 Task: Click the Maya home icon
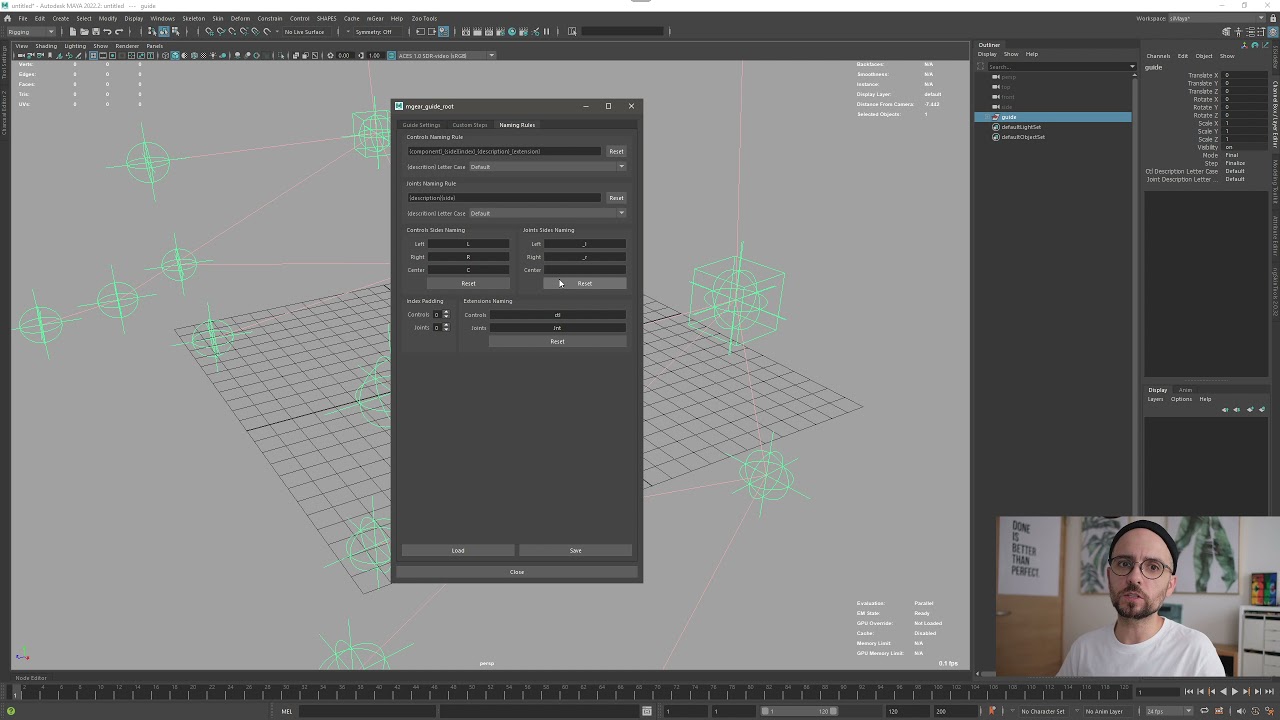[8, 18]
